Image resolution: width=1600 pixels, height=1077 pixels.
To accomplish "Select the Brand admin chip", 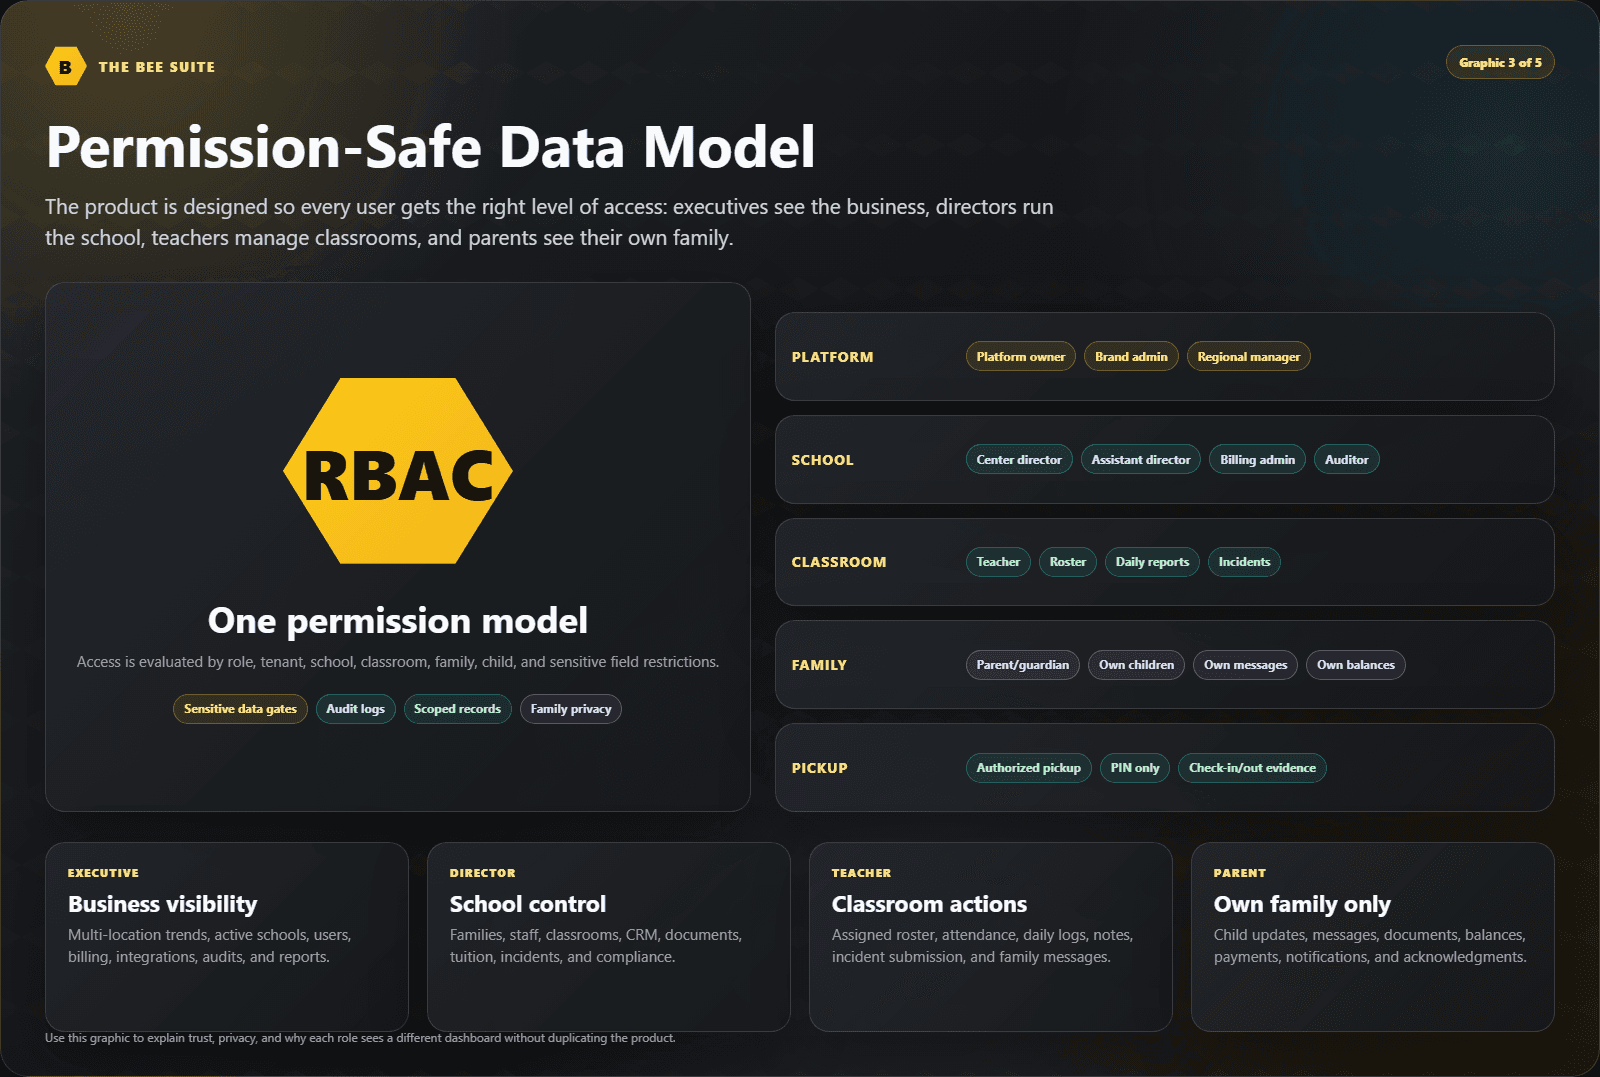I will pos(1131,357).
